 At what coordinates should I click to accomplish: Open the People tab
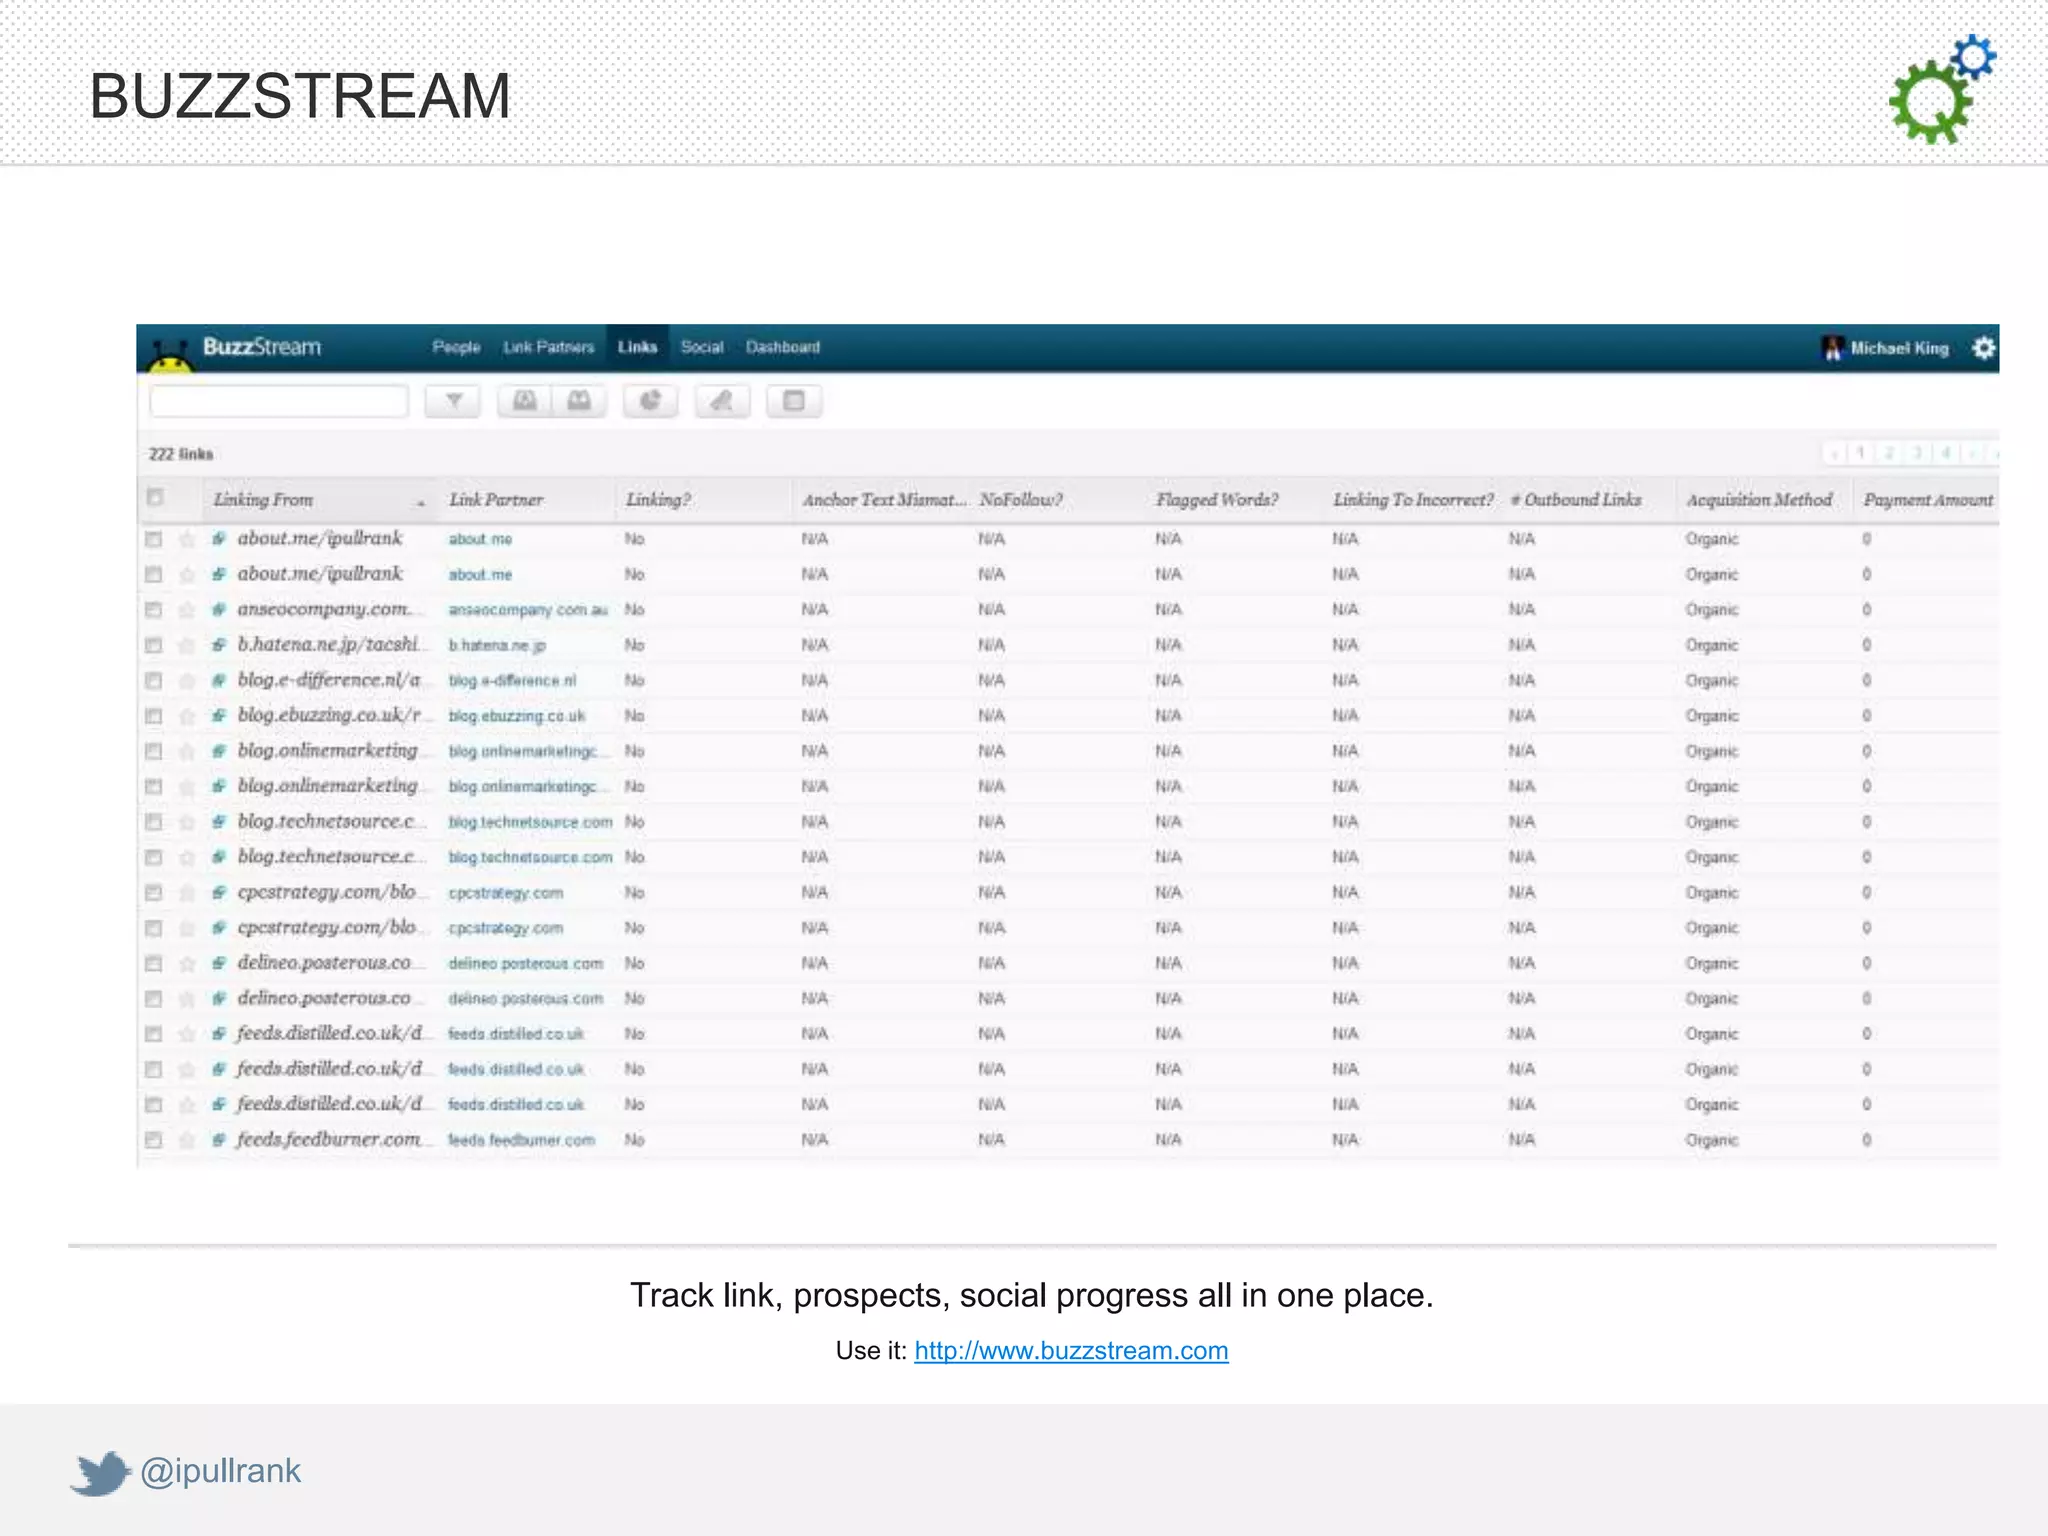456,347
